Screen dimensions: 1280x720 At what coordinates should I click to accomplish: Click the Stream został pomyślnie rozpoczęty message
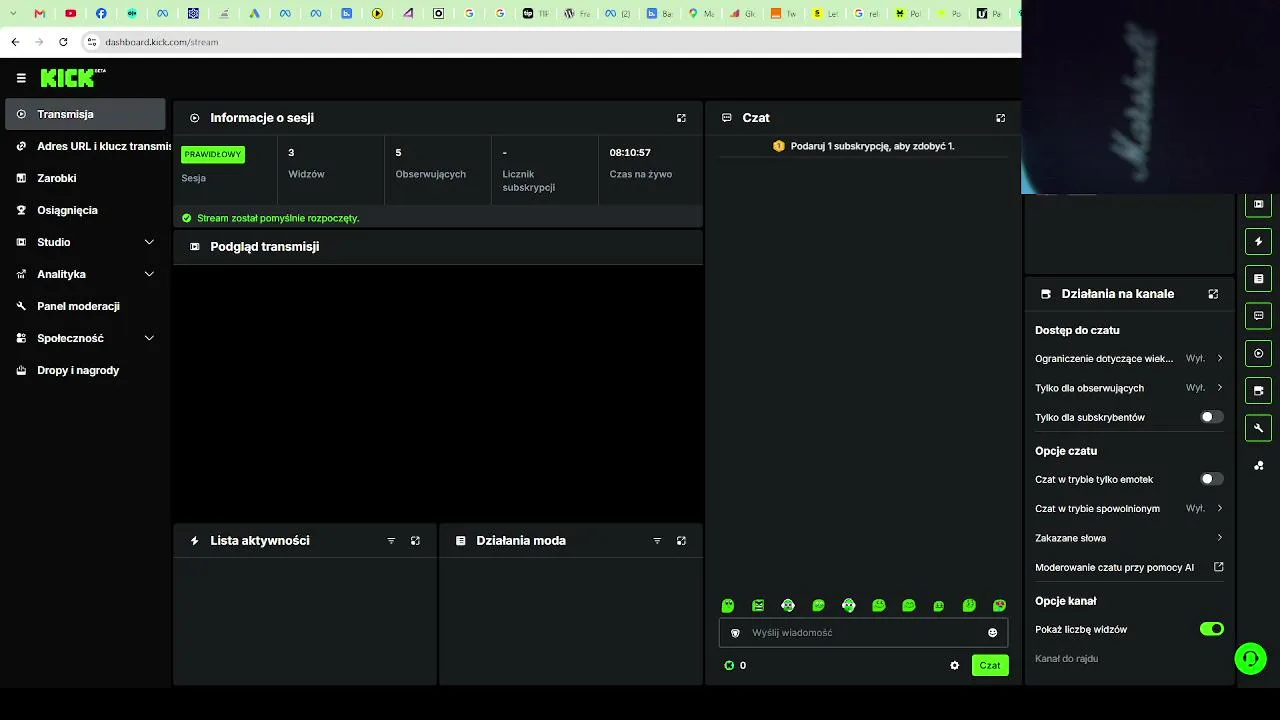(278, 218)
